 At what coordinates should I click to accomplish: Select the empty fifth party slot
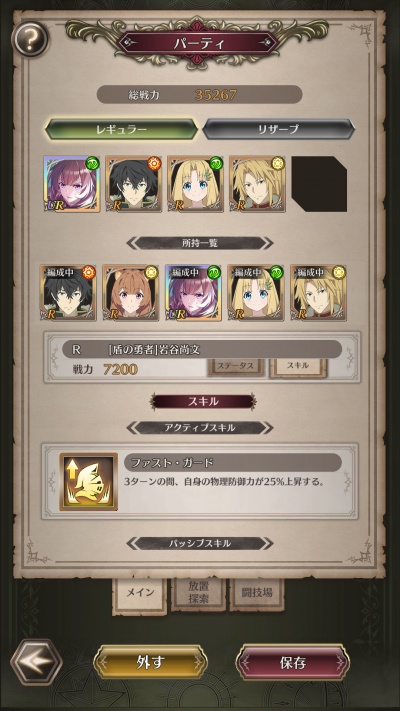(319, 184)
